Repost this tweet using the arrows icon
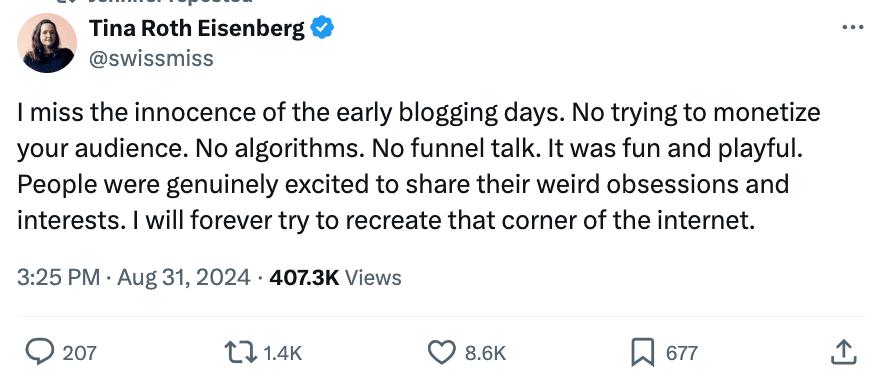The width and height of the screenshot is (880, 390). pyautogui.click(x=240, y=352)
